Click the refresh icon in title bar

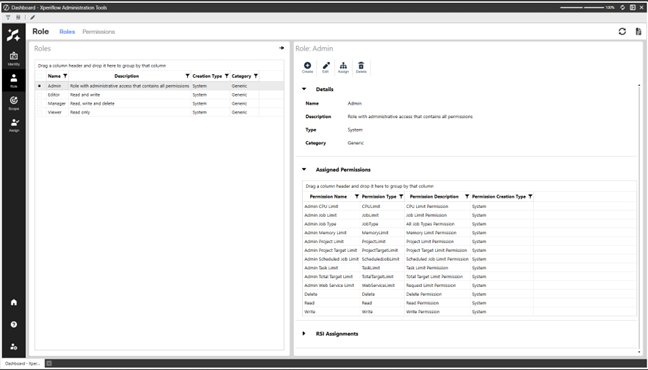click(622, 7)
